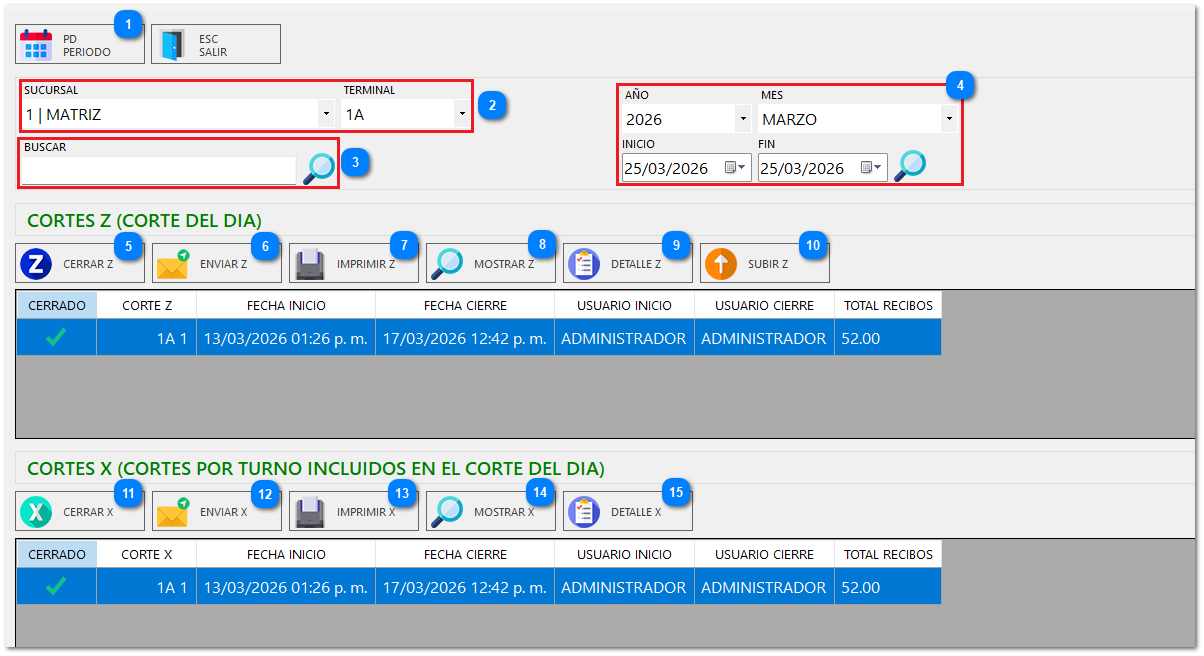Click Total Recibos header in Cortes Z table
The height and width of the screenshot is (656, 1204).
888,305
